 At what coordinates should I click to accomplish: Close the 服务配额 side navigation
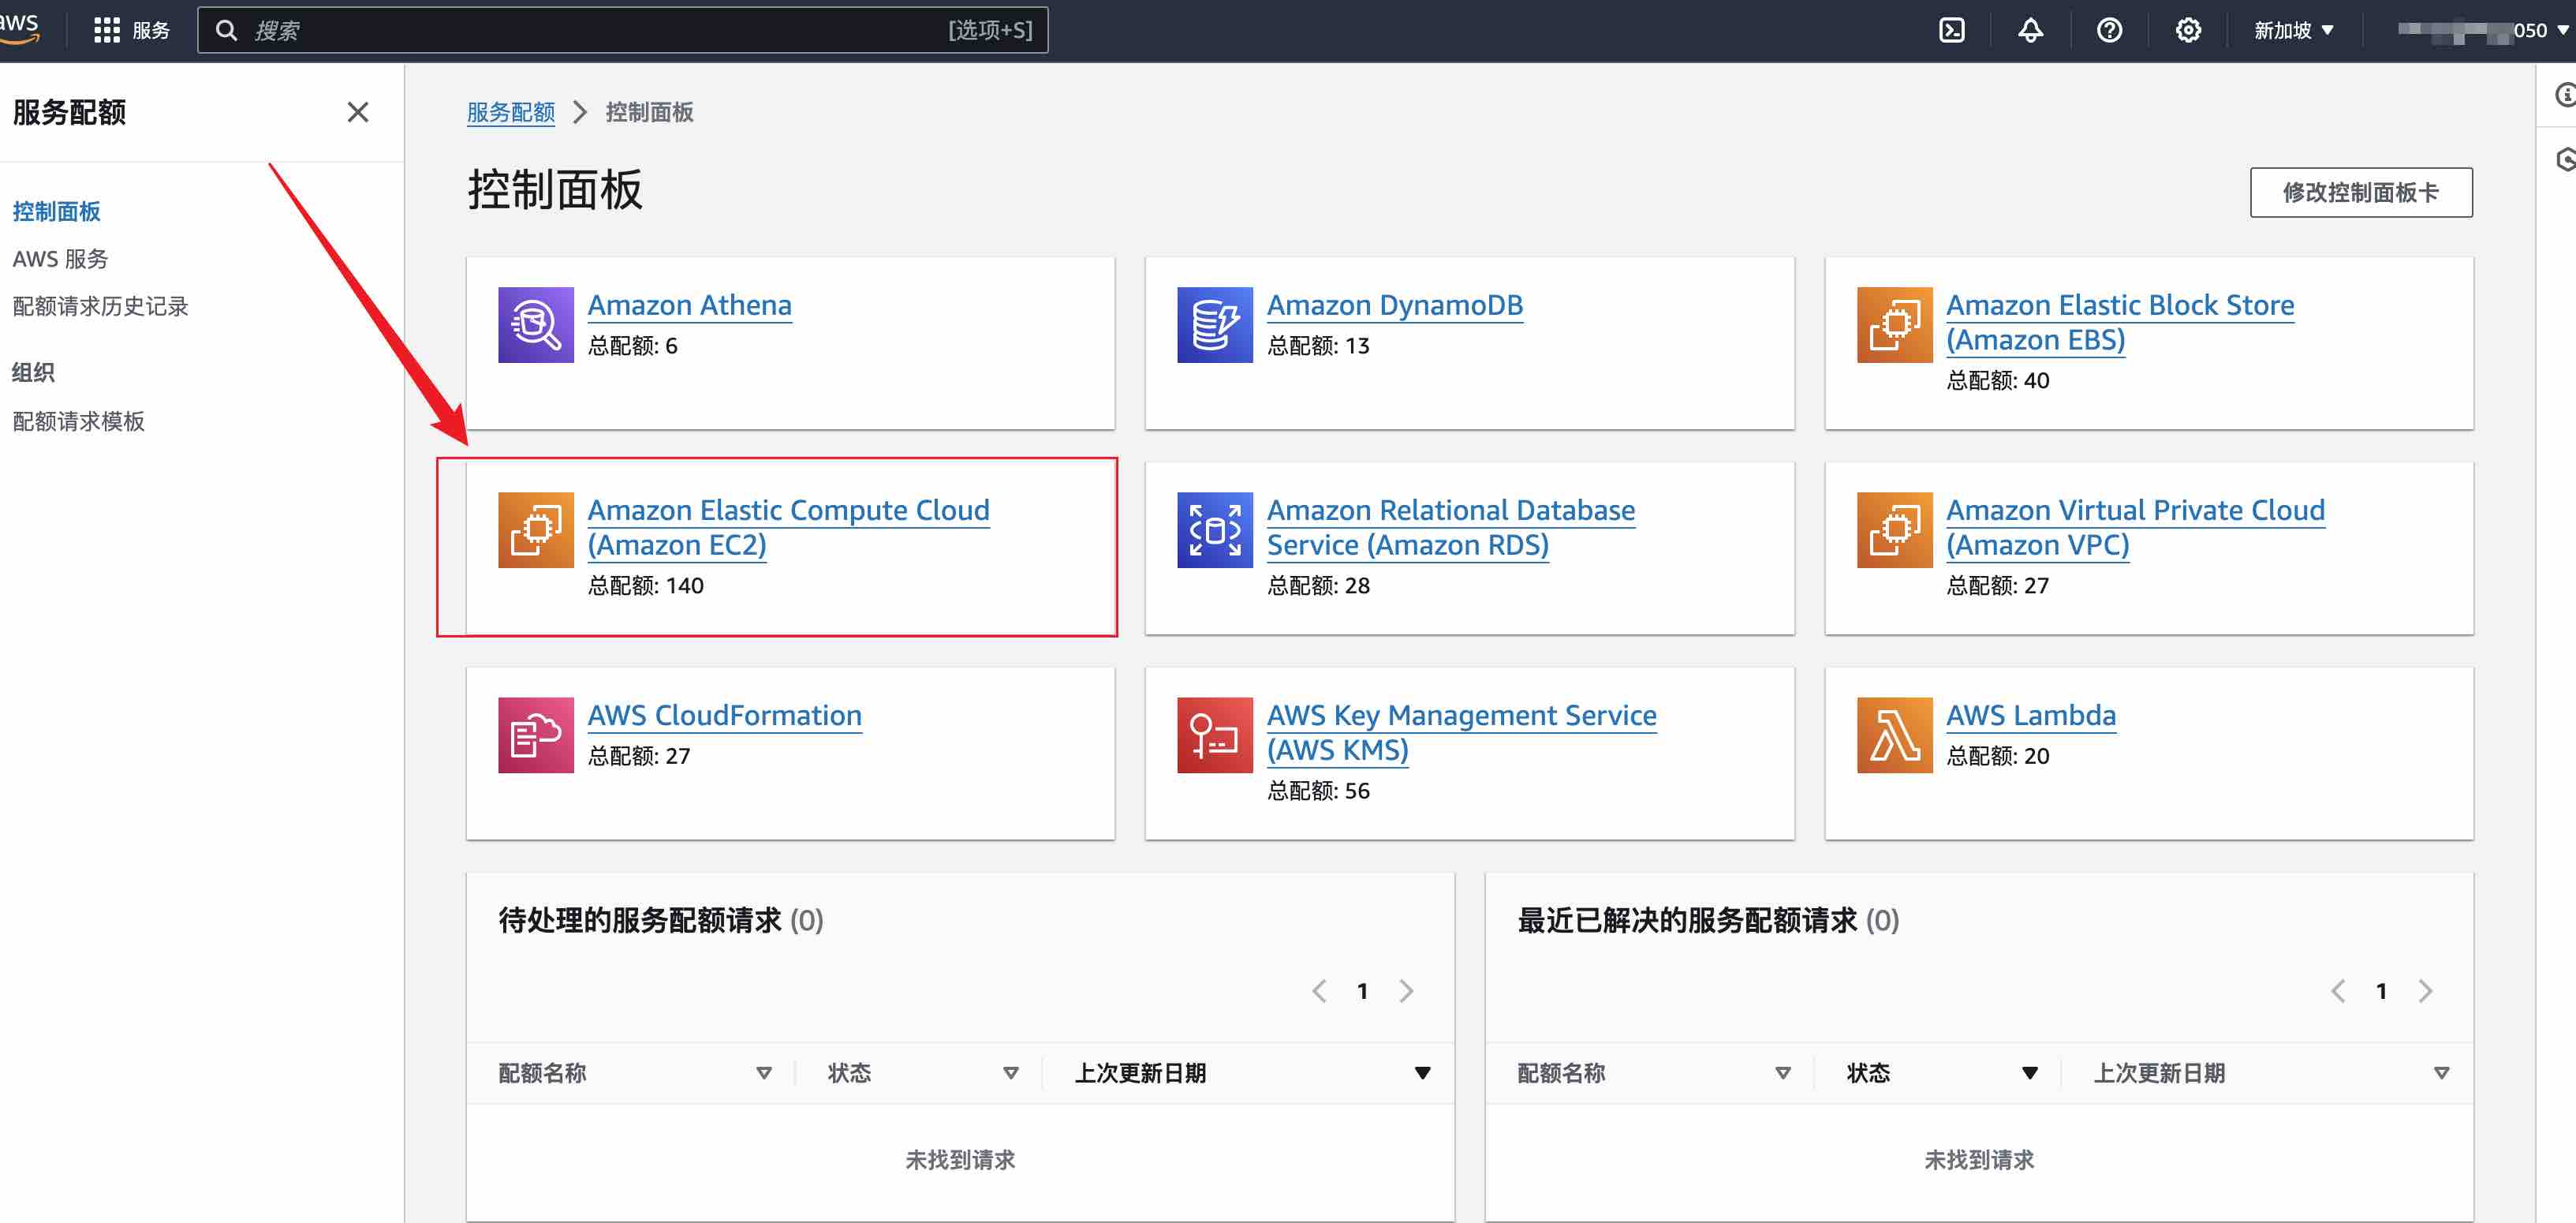pyautogui.click(x=358, y=112)
